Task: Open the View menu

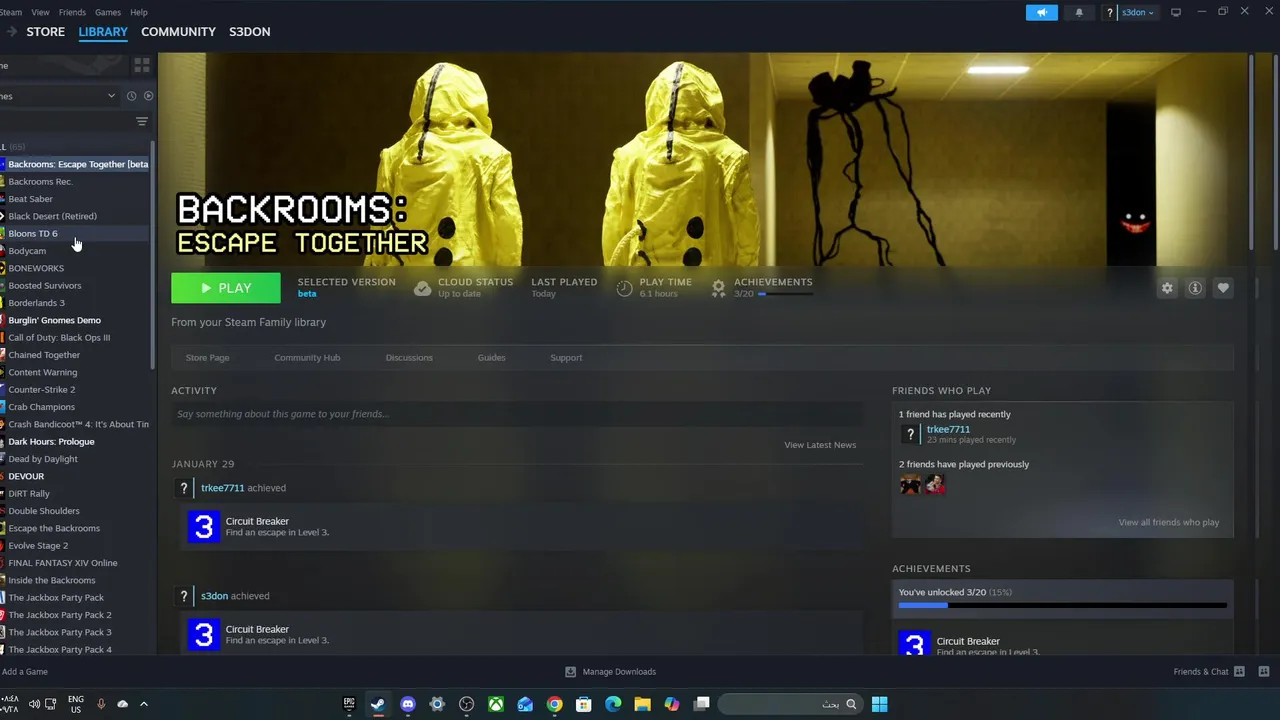Action: point(41,12)
